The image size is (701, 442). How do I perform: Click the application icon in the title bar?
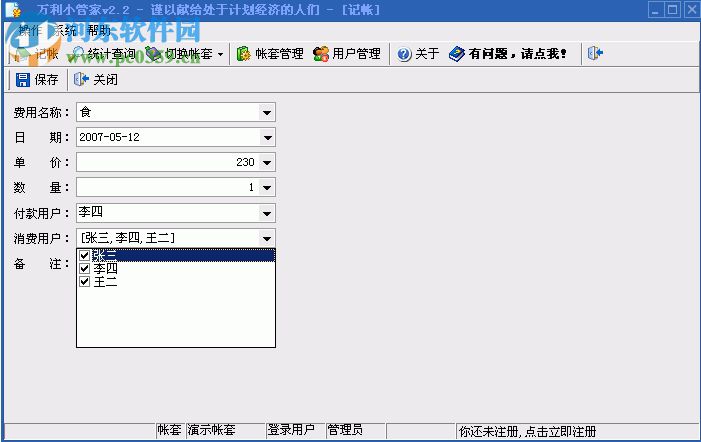pos(13,10)
